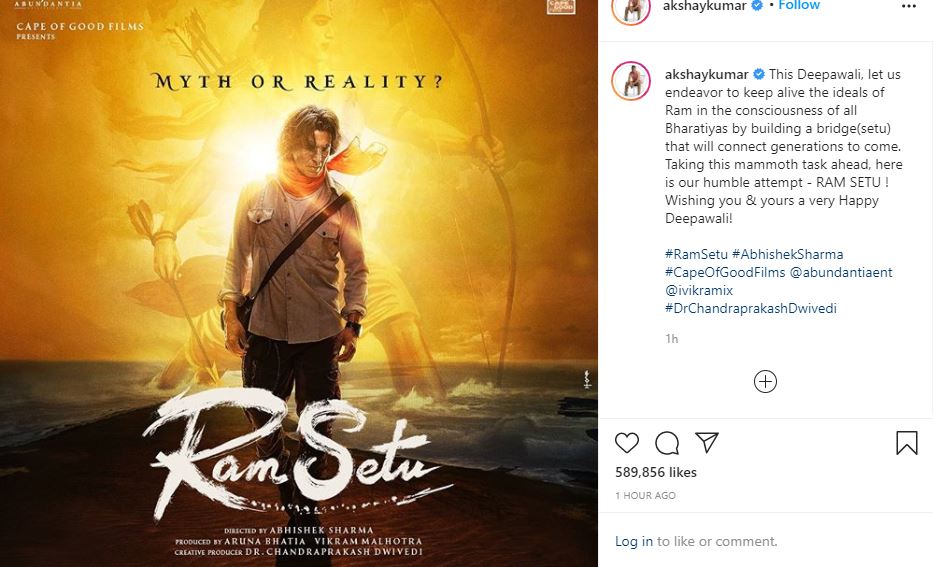Viewport: 933px width, 567px height.
Task: Open the #RamSetu hashtag
Action: [696, 254]
